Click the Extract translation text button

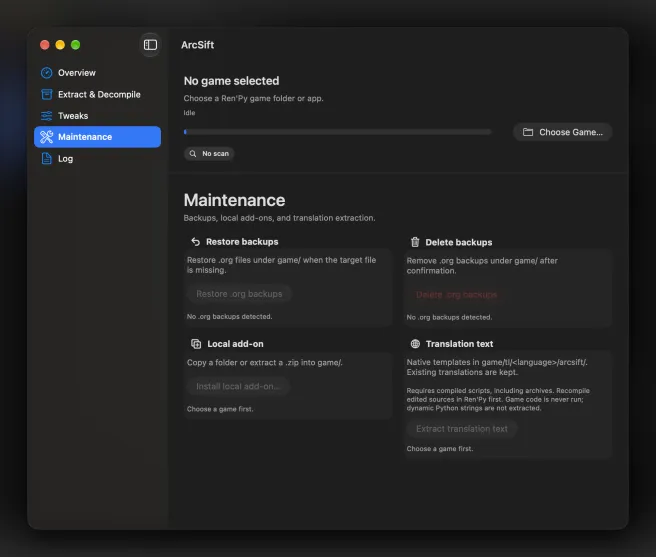point(461,429)
